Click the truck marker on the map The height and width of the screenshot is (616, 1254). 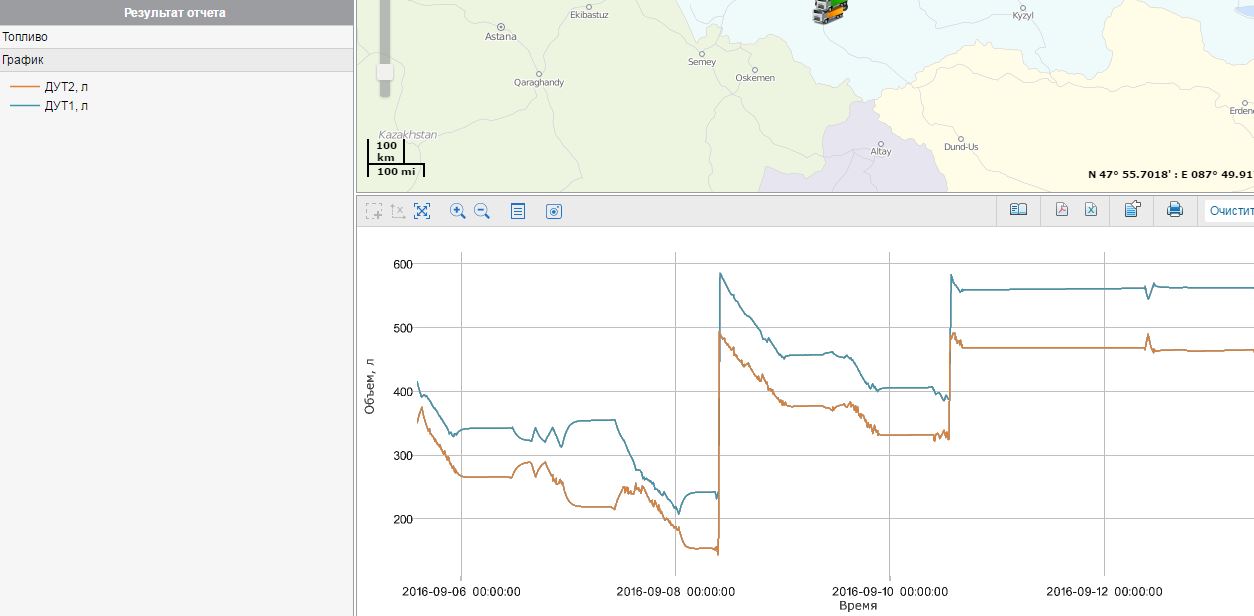point(829,10)
